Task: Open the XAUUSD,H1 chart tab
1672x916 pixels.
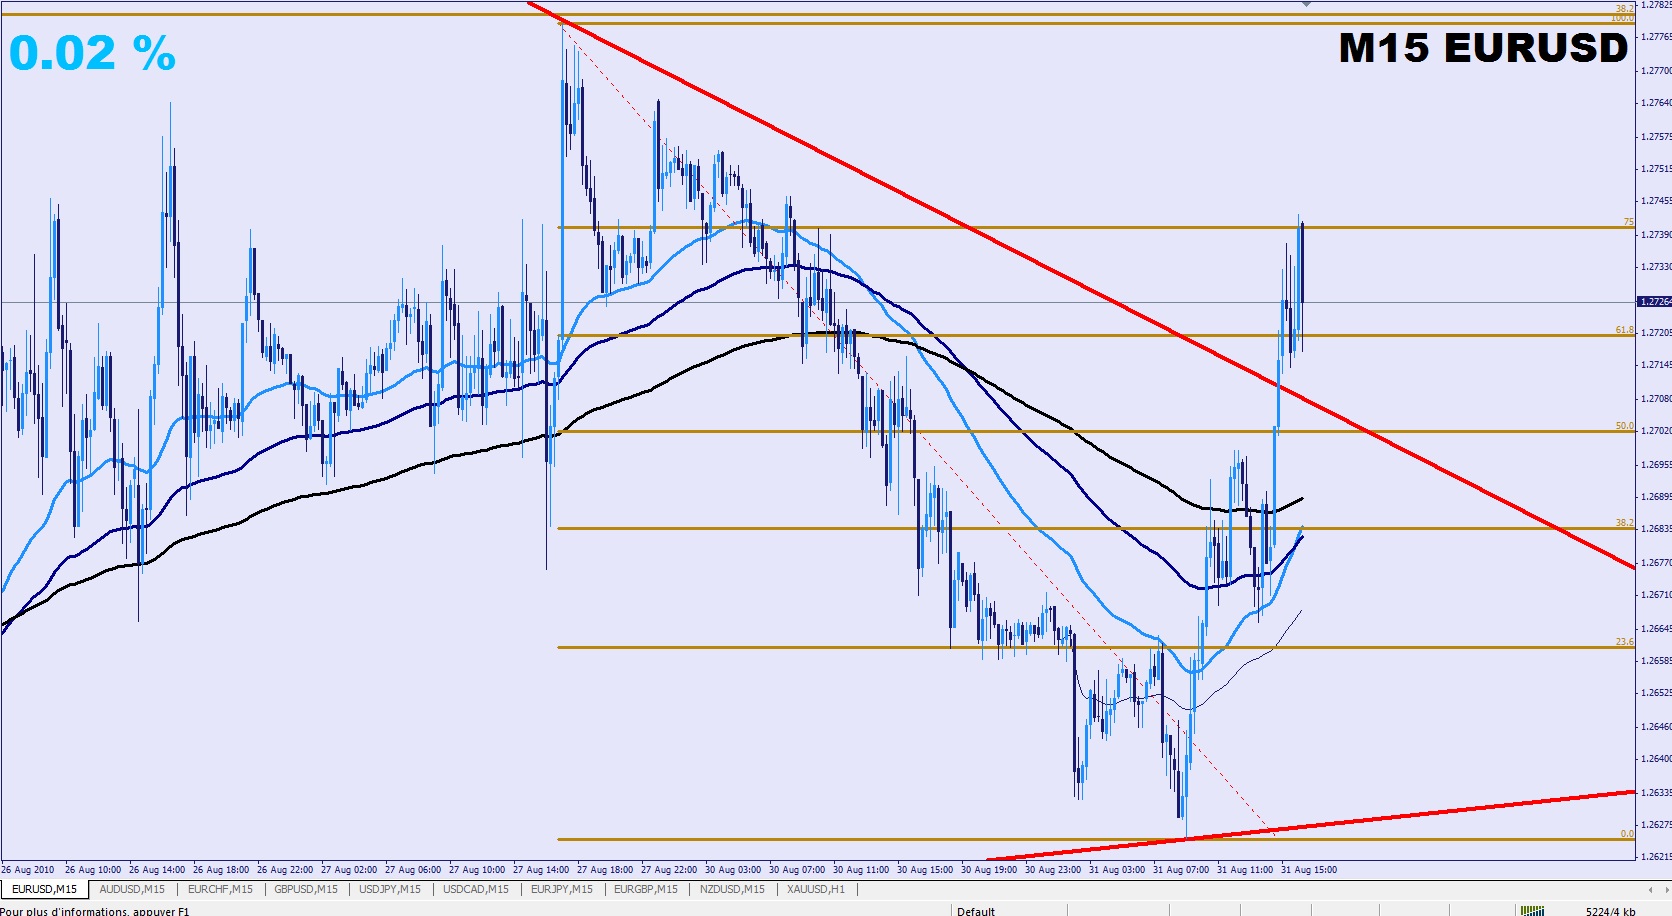Action: [x=816, y=889]
